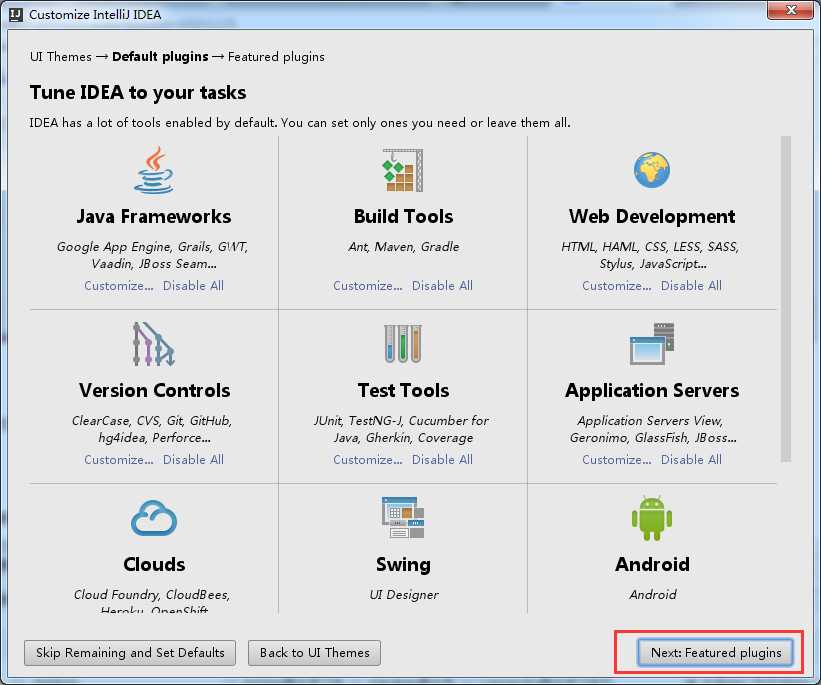This screenshot has height=685, width=821.
Task: Click 'Application Servers View, Geronimo' description
Action: click(x=653, y=429)
